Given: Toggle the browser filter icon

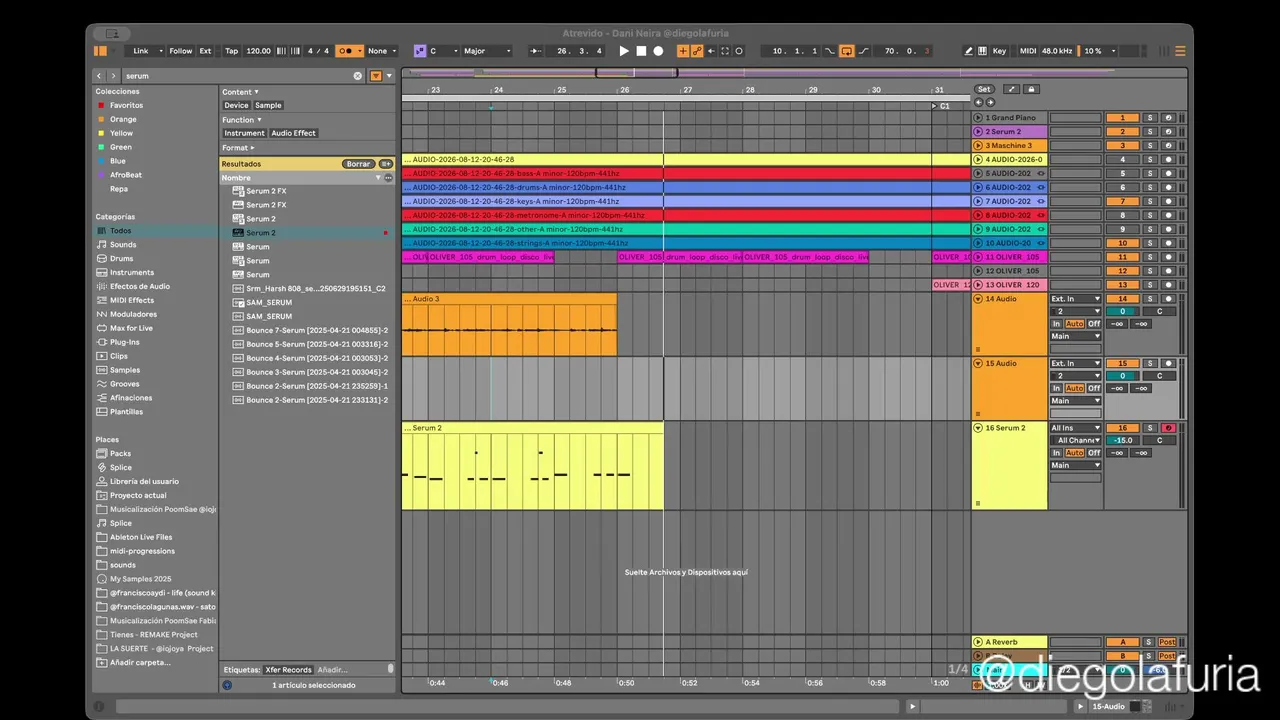Looking at the screenshot, I should click(377, 76).
